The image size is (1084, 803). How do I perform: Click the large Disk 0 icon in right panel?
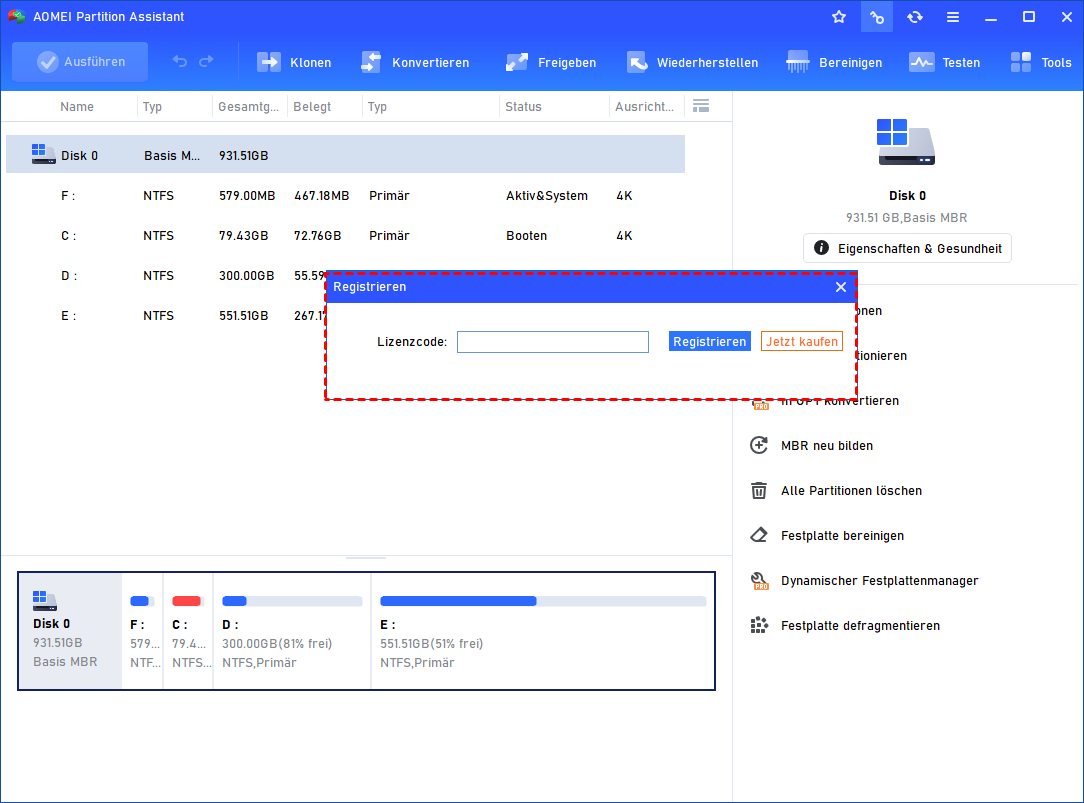[x=906, y=142]
